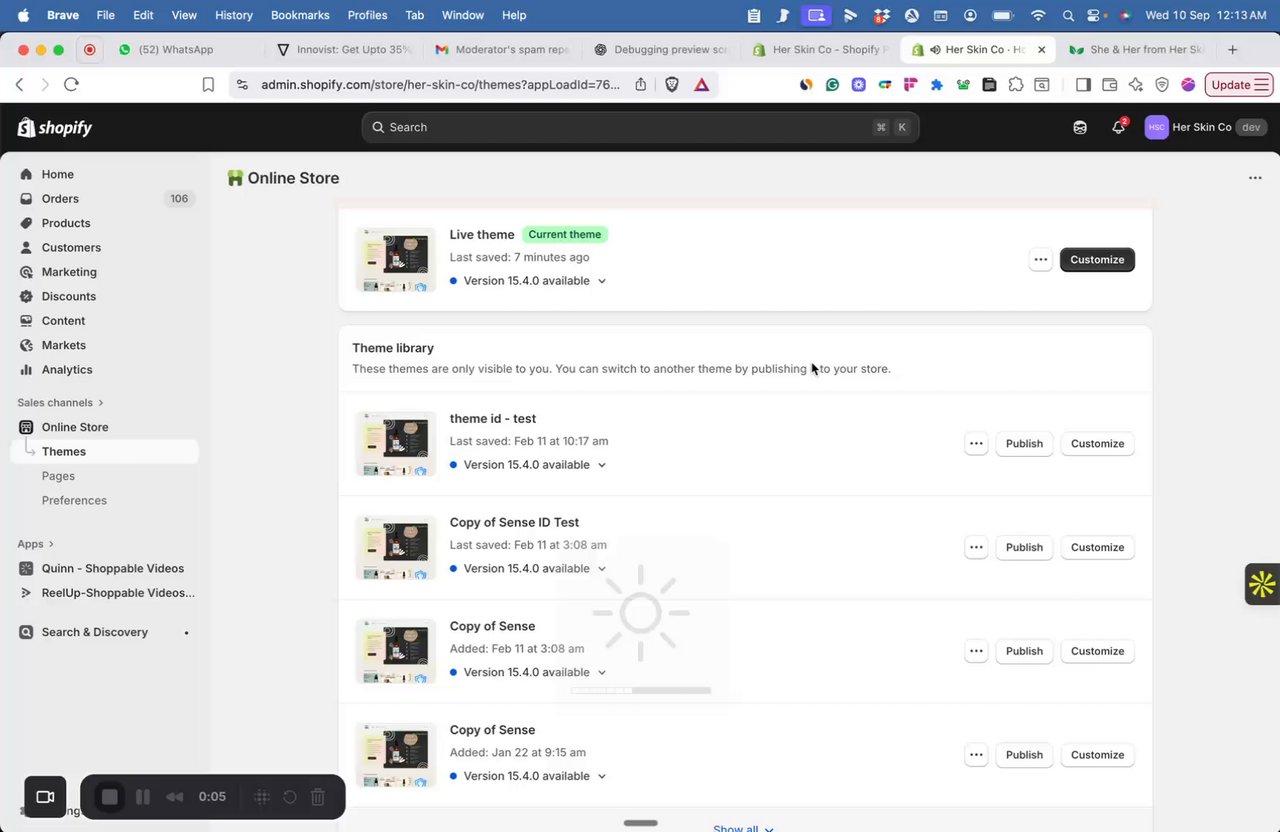Click the browser Update button
The image size is (1280, 832).
[1239, 85]
